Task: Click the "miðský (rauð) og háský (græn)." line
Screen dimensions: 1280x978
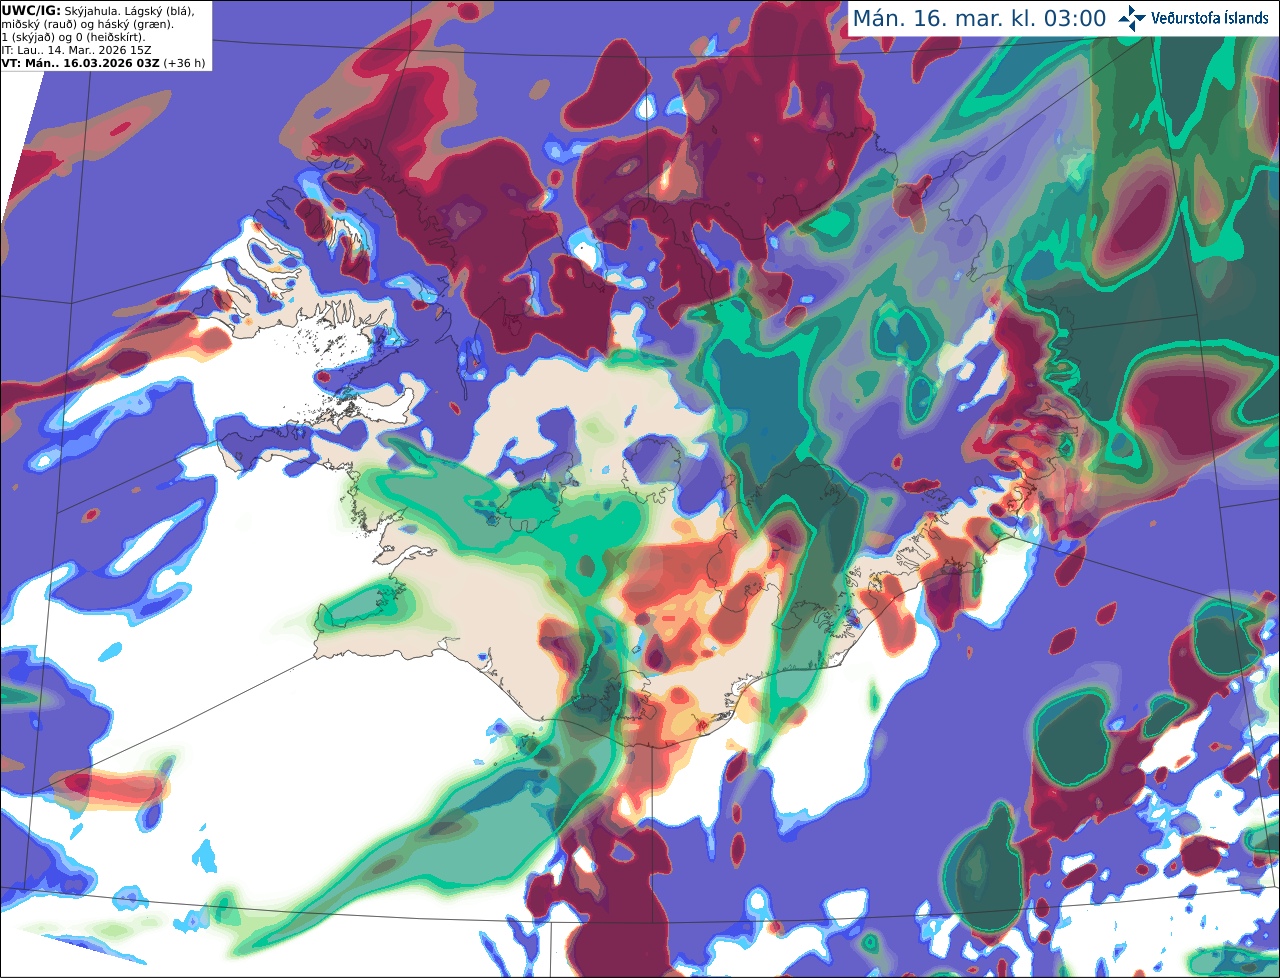Action: point(88,24)
